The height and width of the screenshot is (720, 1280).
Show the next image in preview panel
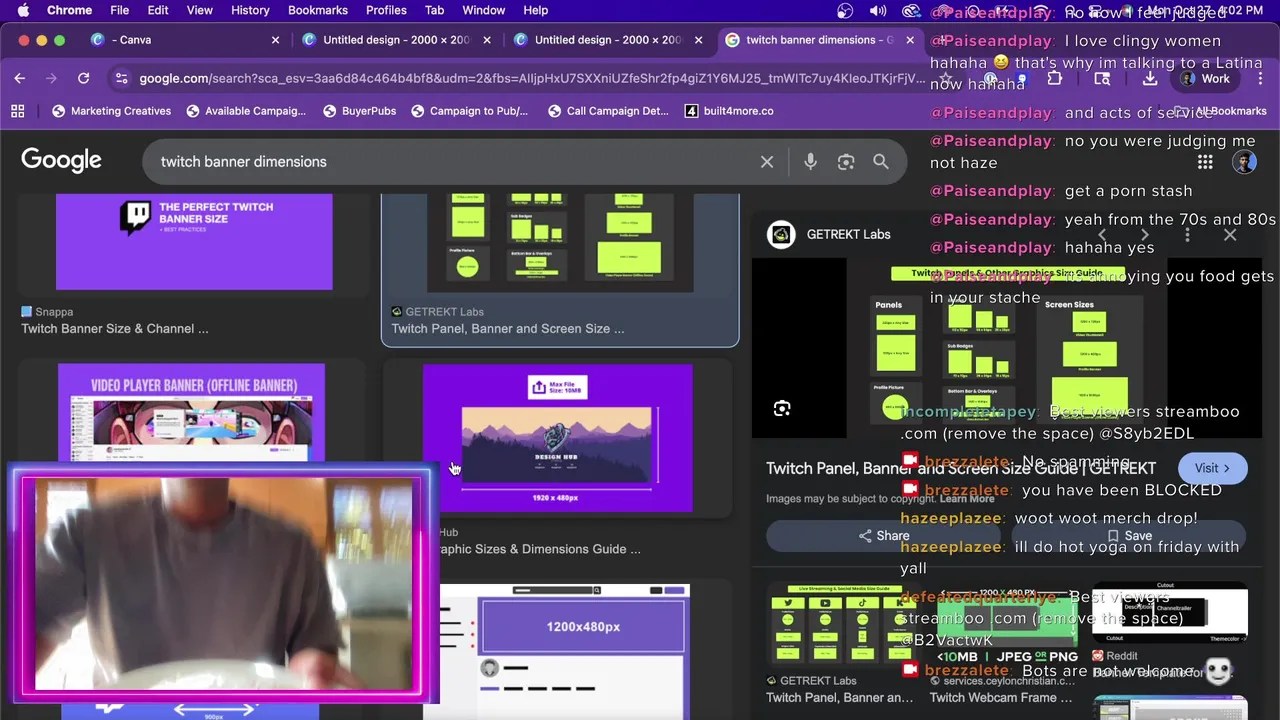pyautogui.click(x=1145, y=235)
